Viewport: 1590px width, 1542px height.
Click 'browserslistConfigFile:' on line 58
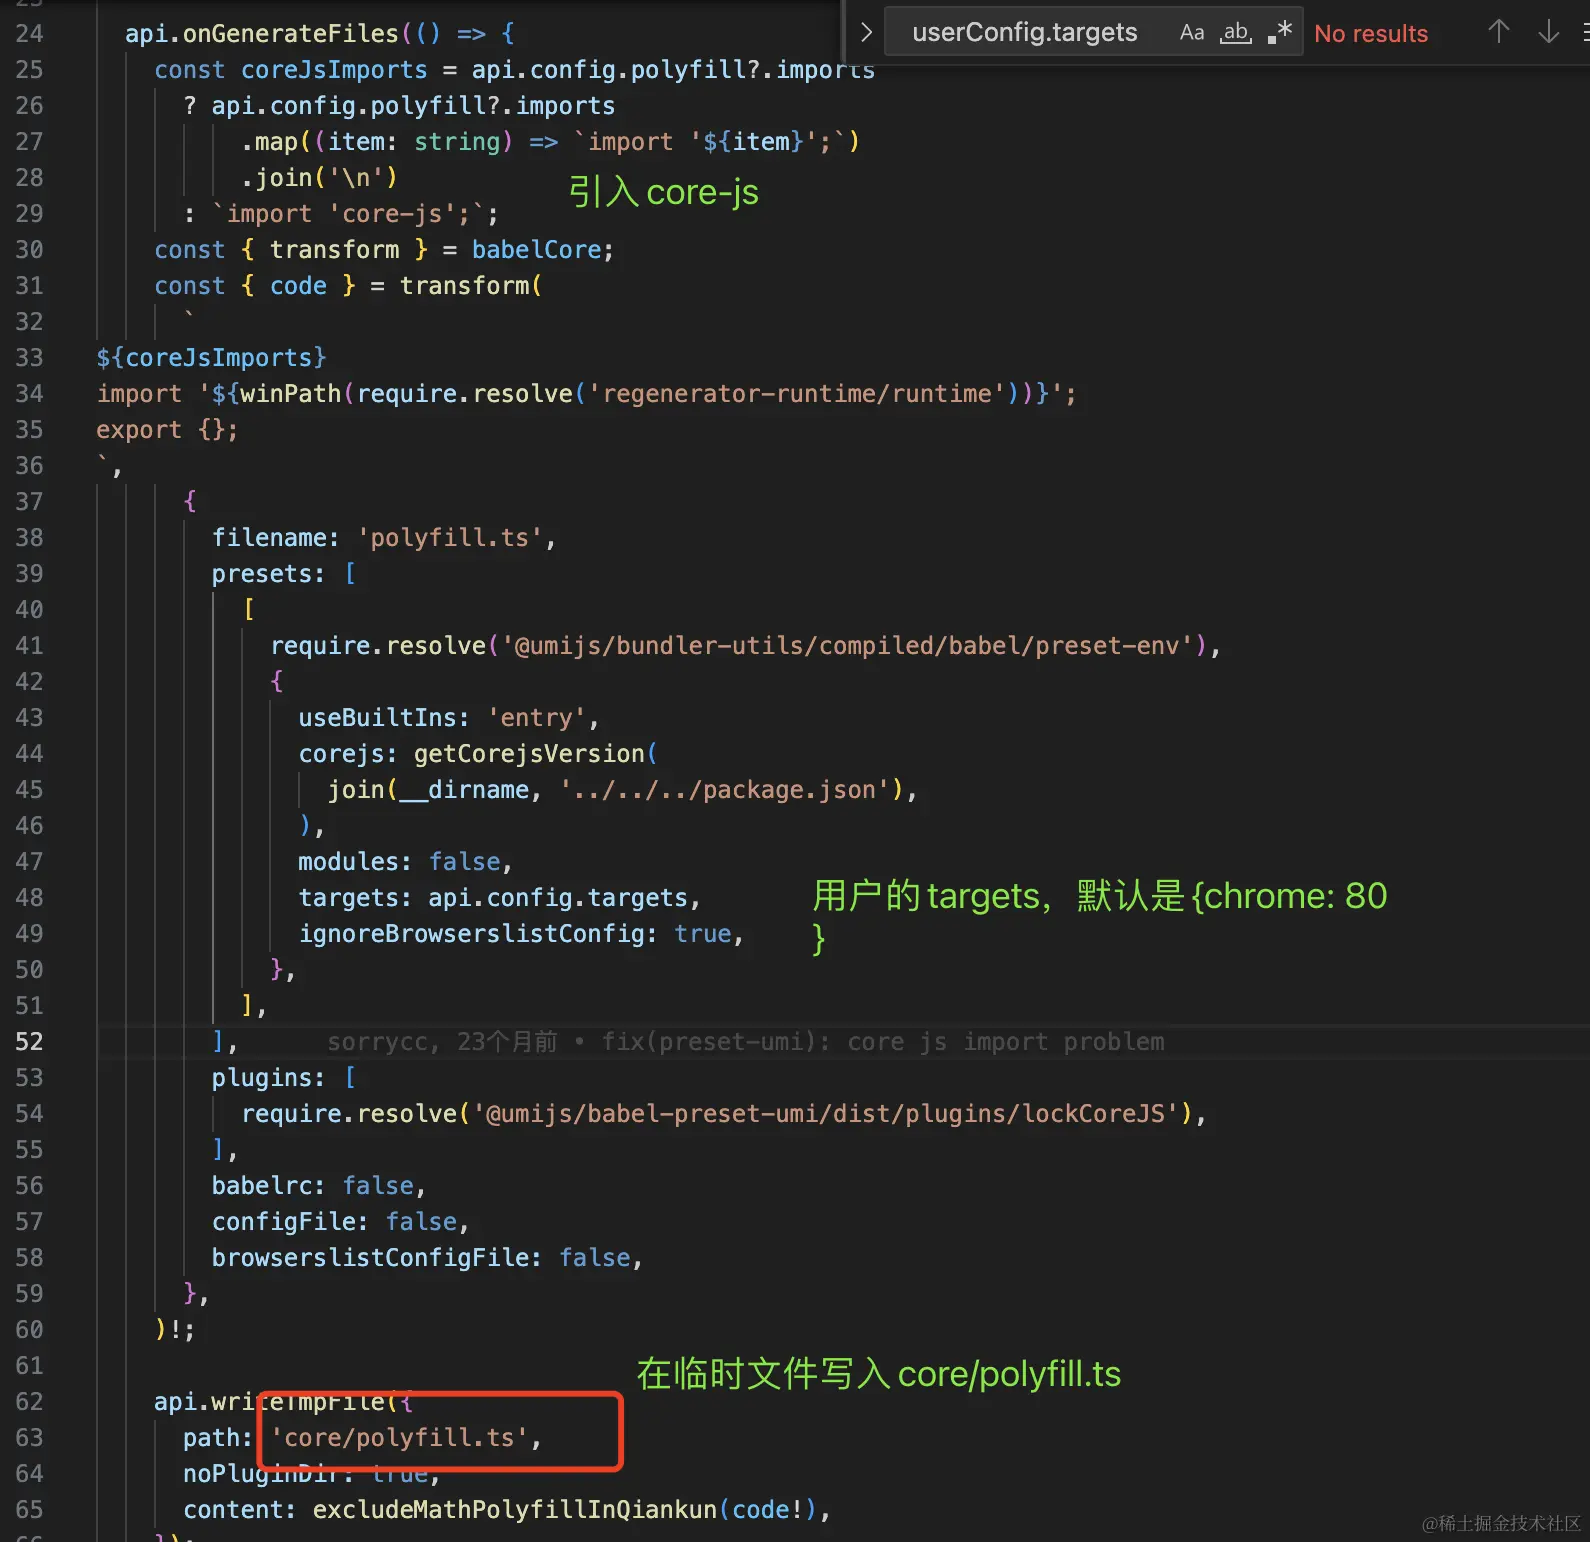[x=376, y=1258]
